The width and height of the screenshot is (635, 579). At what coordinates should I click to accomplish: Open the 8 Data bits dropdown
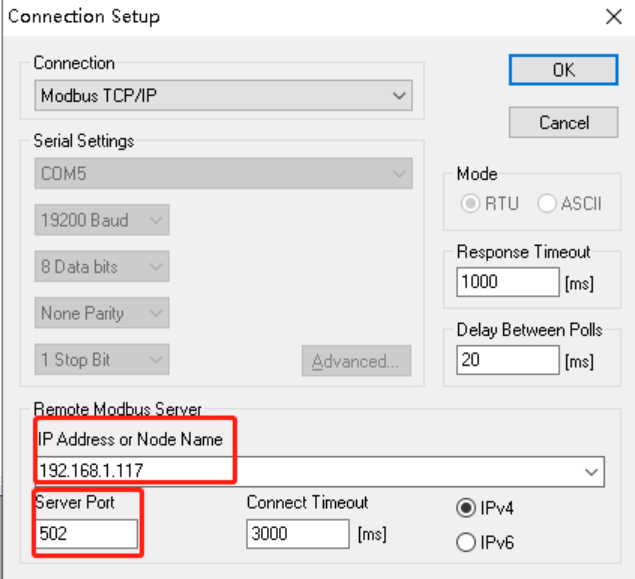(x=102, y=266)
